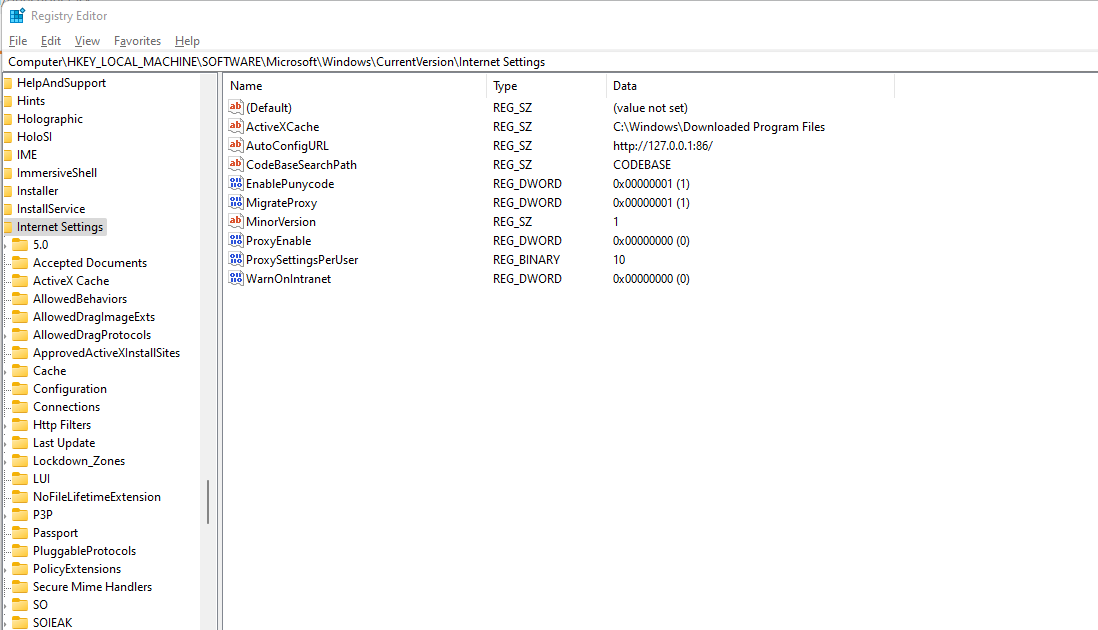Click the ProxyEnable DWORD value icon
Image resolution: width=1098 pixels, height=630 pixels.
(x=236, y=239)
